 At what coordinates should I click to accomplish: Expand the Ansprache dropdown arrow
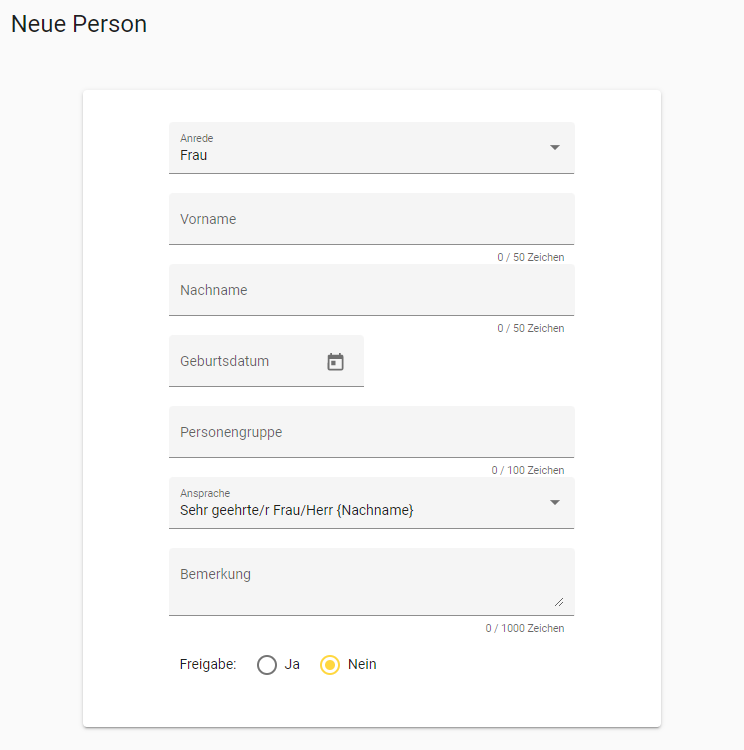[x=555, y=502]
